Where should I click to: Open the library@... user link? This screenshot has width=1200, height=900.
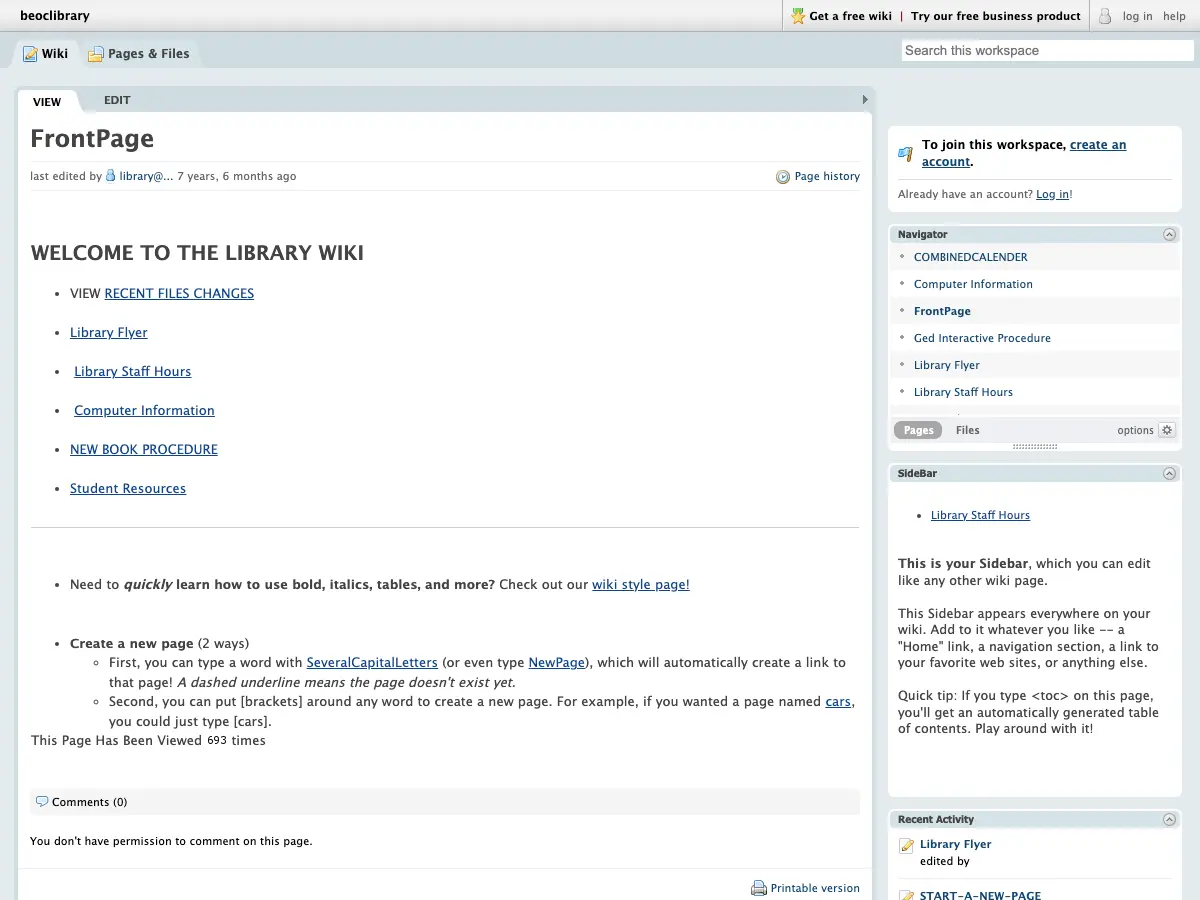pyautogui.click(x=146, y=176)
